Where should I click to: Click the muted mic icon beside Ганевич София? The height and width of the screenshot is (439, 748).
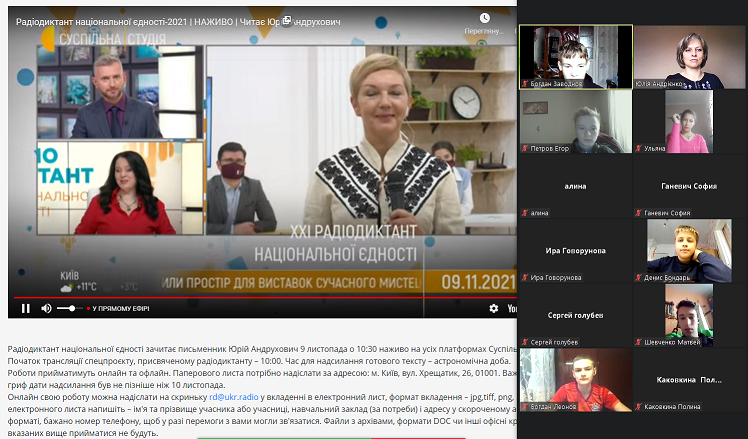click(639, 213)
